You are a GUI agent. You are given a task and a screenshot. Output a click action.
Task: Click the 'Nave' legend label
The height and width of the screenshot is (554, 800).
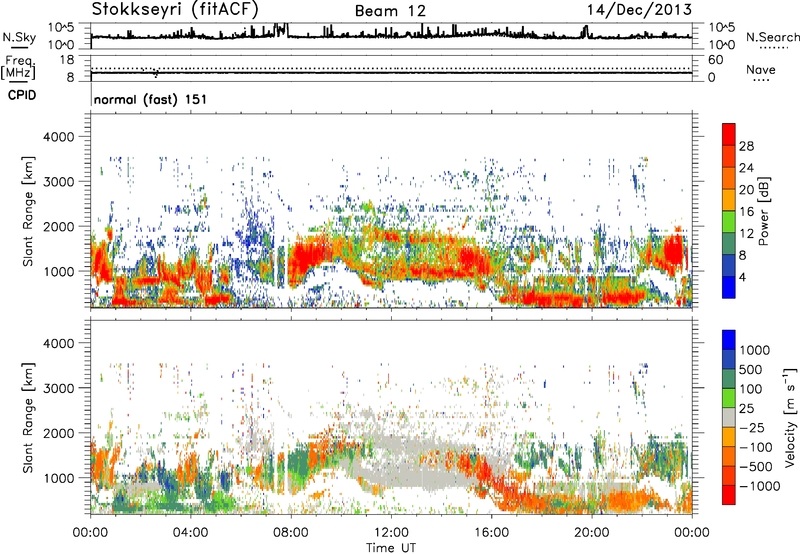pos(761,69)
